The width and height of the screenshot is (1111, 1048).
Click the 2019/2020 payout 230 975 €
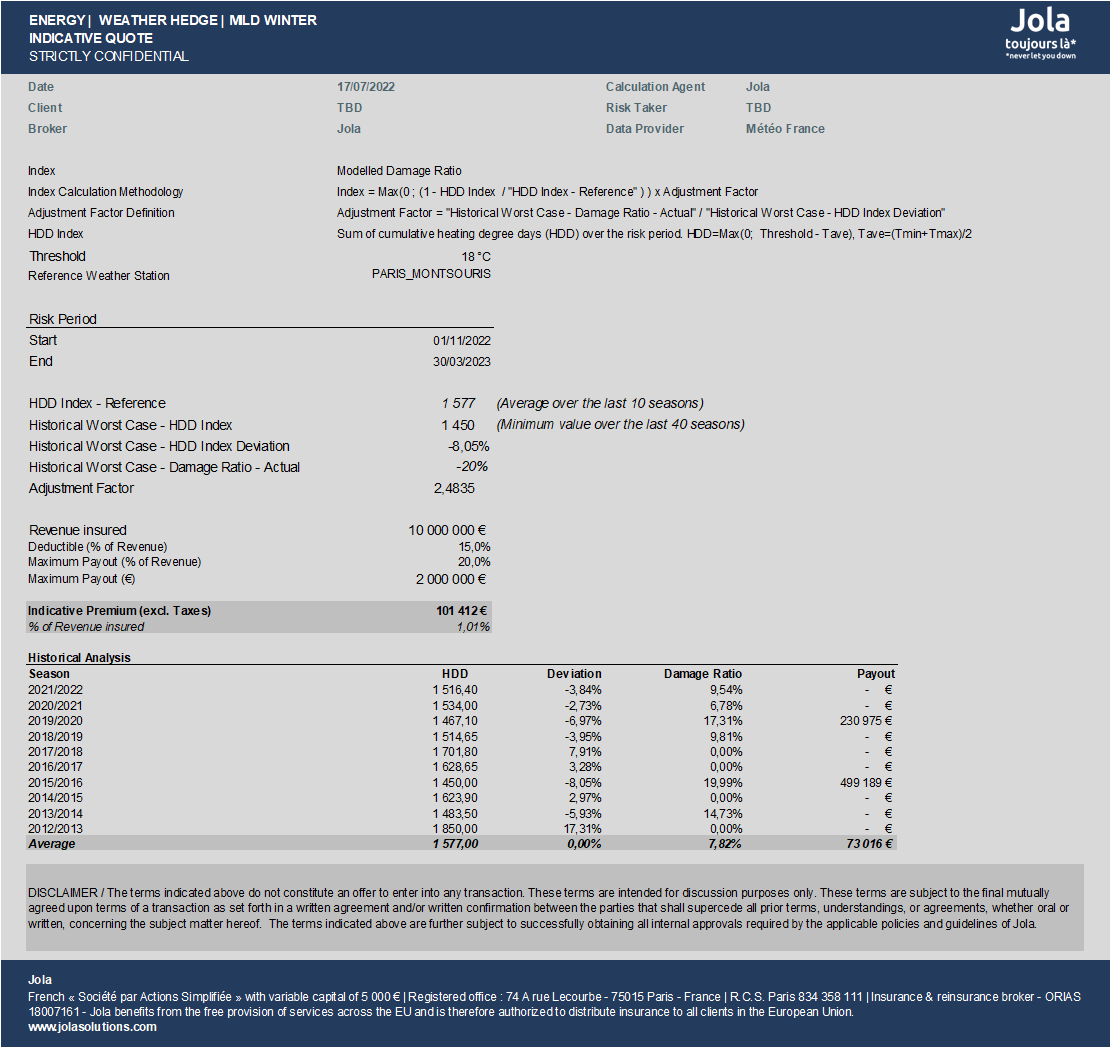point(866,721)
